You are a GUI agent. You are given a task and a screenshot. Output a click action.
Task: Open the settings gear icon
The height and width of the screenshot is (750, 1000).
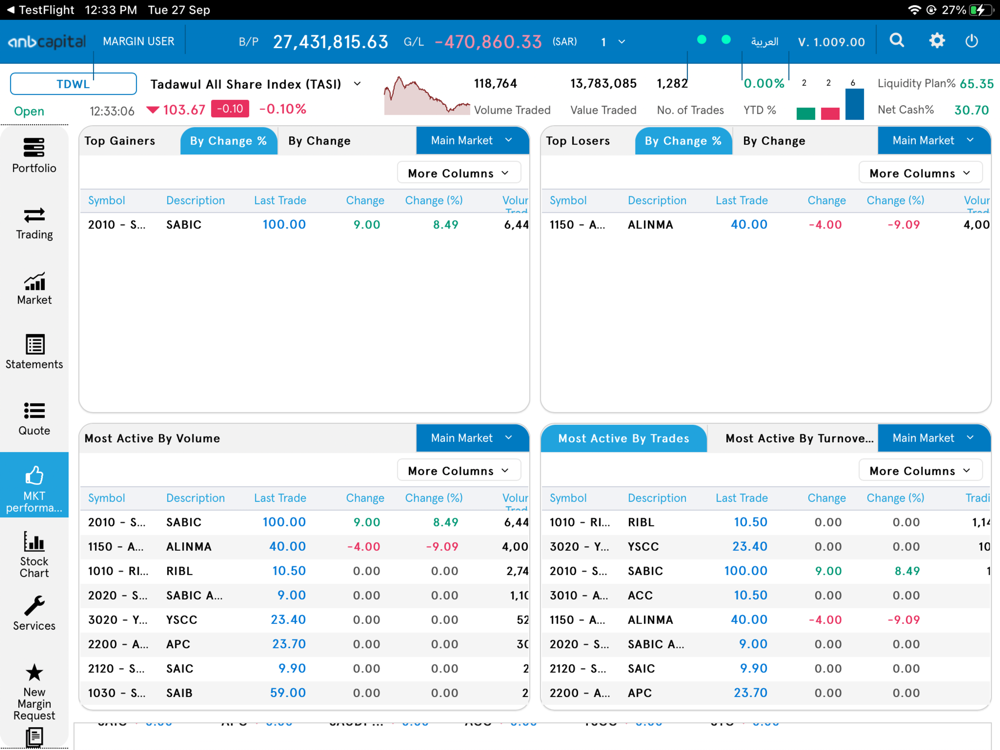coord(936,41)
